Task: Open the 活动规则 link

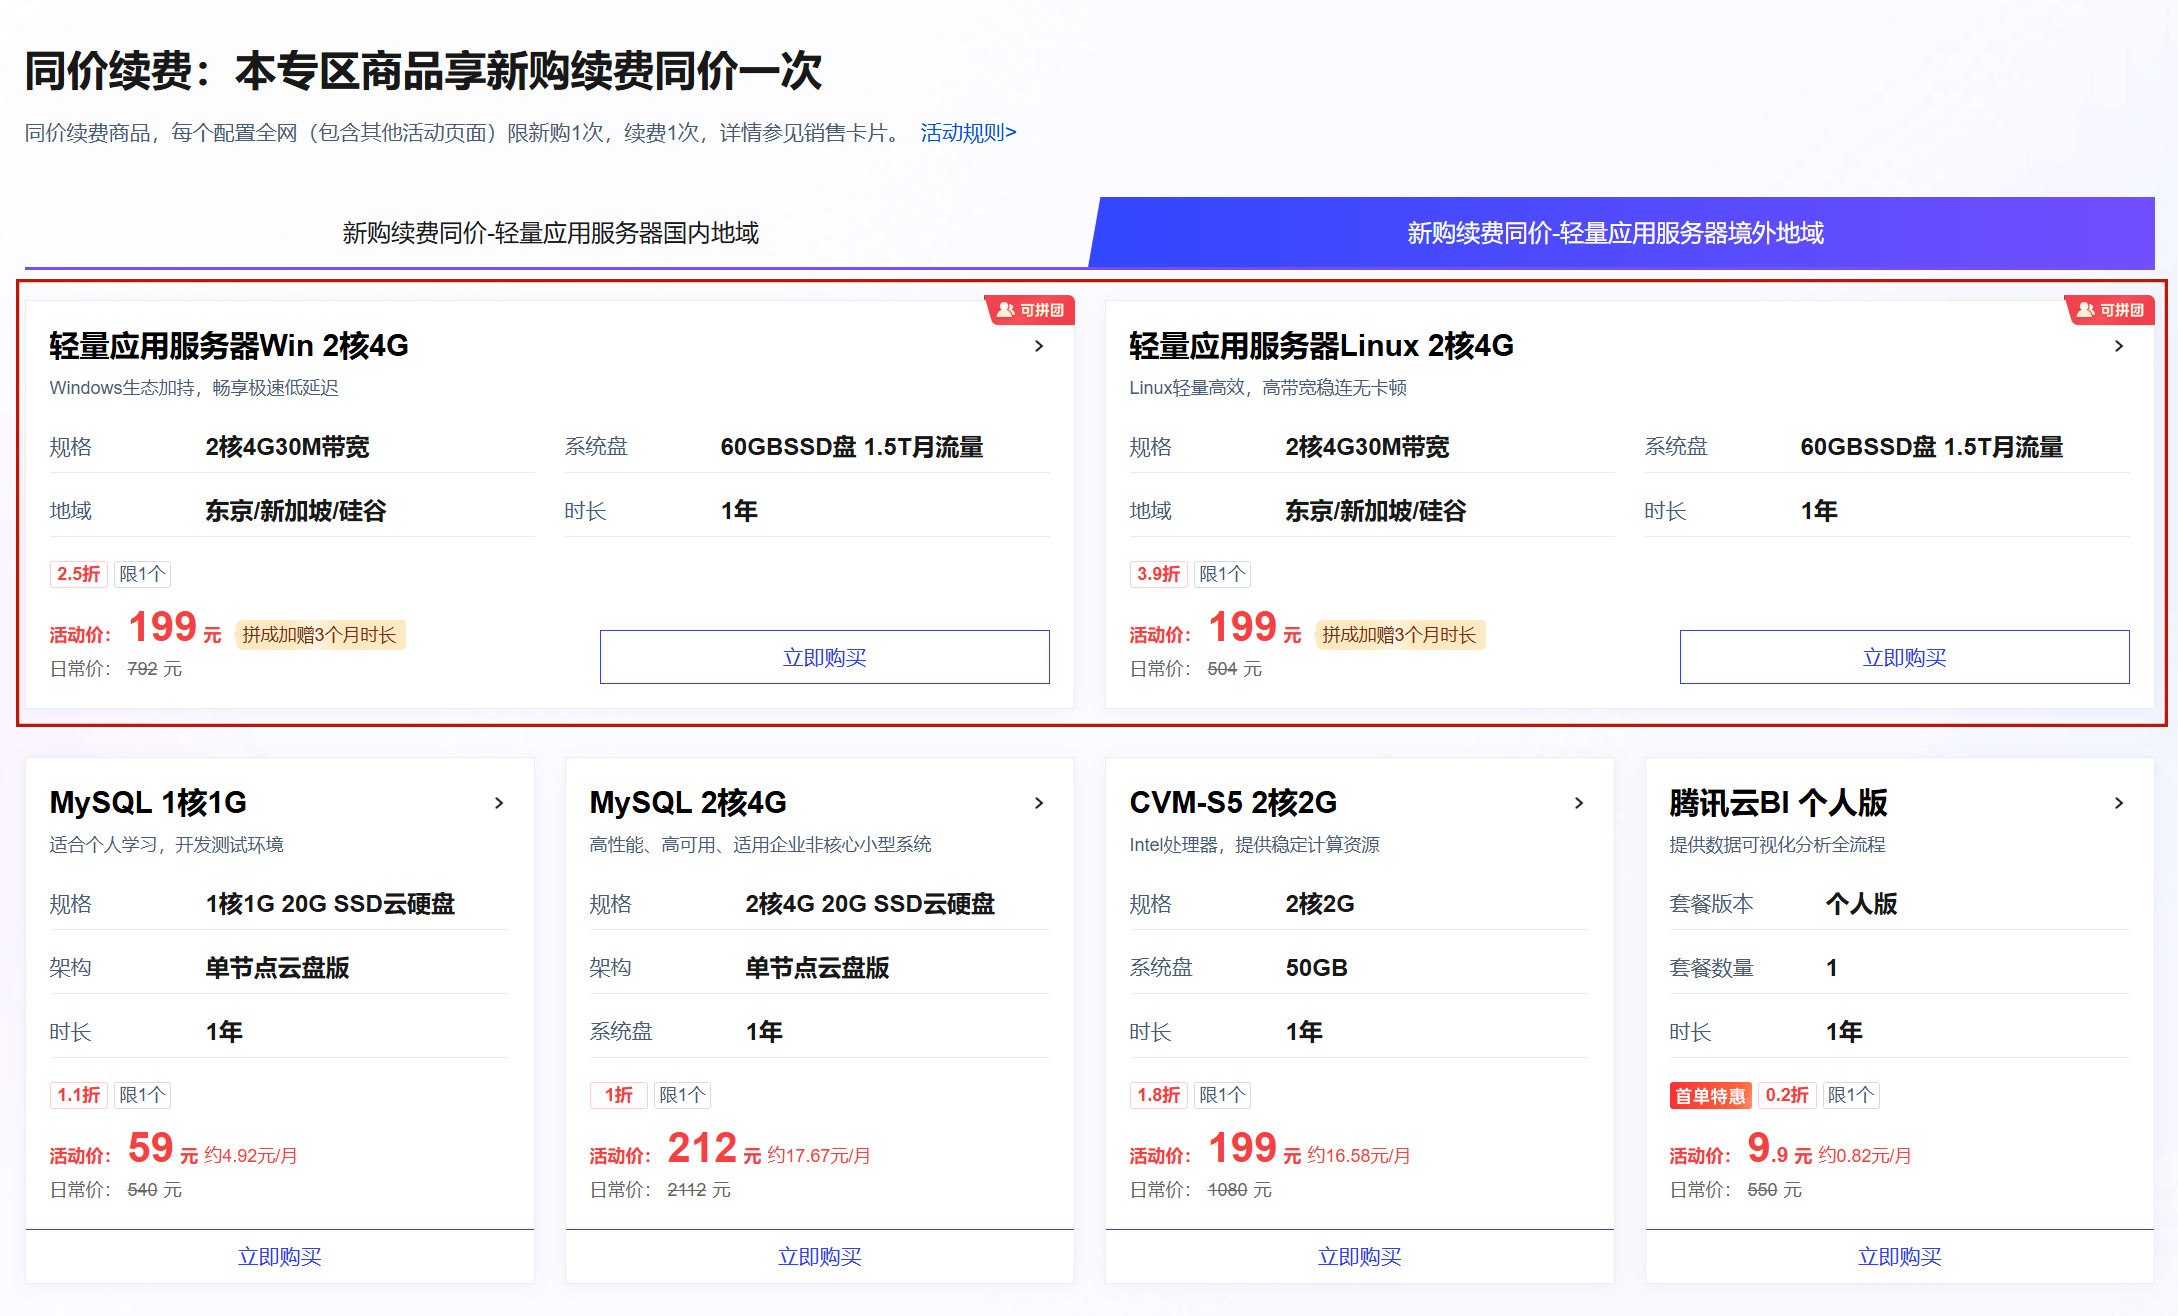Action: (x=968, y=133)
